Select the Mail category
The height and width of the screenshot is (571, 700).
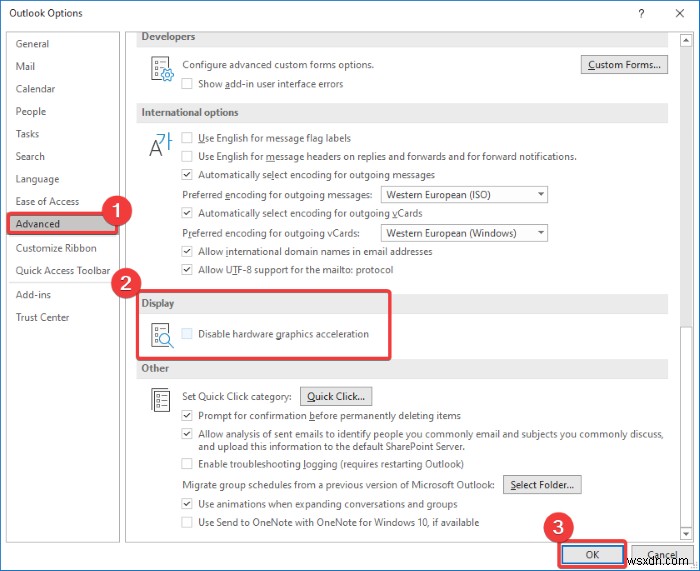click(63, 67)
